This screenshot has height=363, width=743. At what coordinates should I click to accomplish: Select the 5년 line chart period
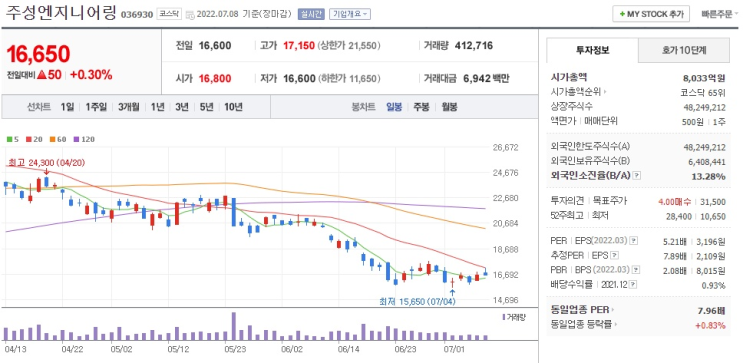[x=207, y=107]
